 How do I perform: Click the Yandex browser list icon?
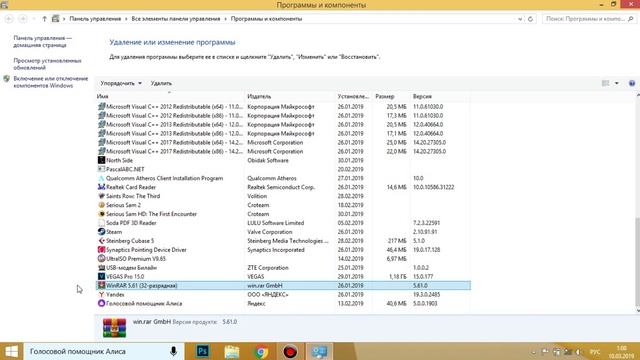[x=102, y=294]
